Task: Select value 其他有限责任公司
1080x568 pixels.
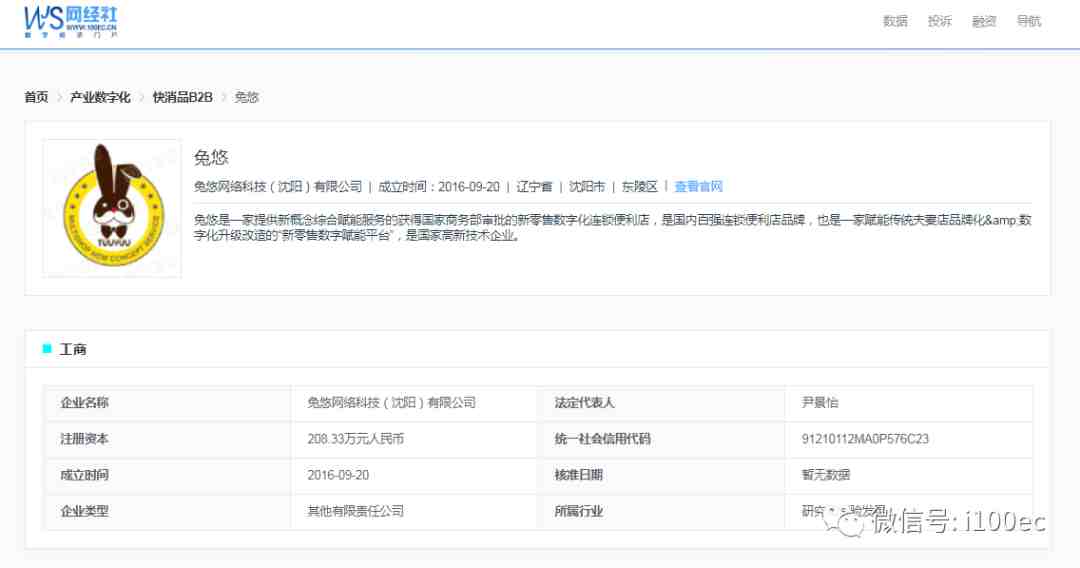Action: pos(355,512)
